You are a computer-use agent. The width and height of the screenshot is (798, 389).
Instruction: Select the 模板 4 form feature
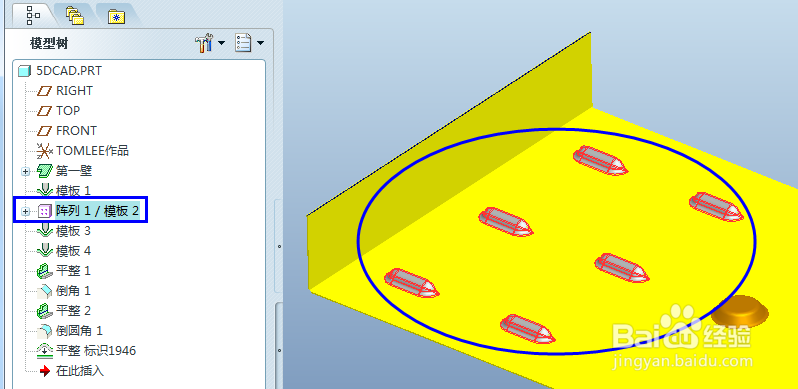[73, 251]
